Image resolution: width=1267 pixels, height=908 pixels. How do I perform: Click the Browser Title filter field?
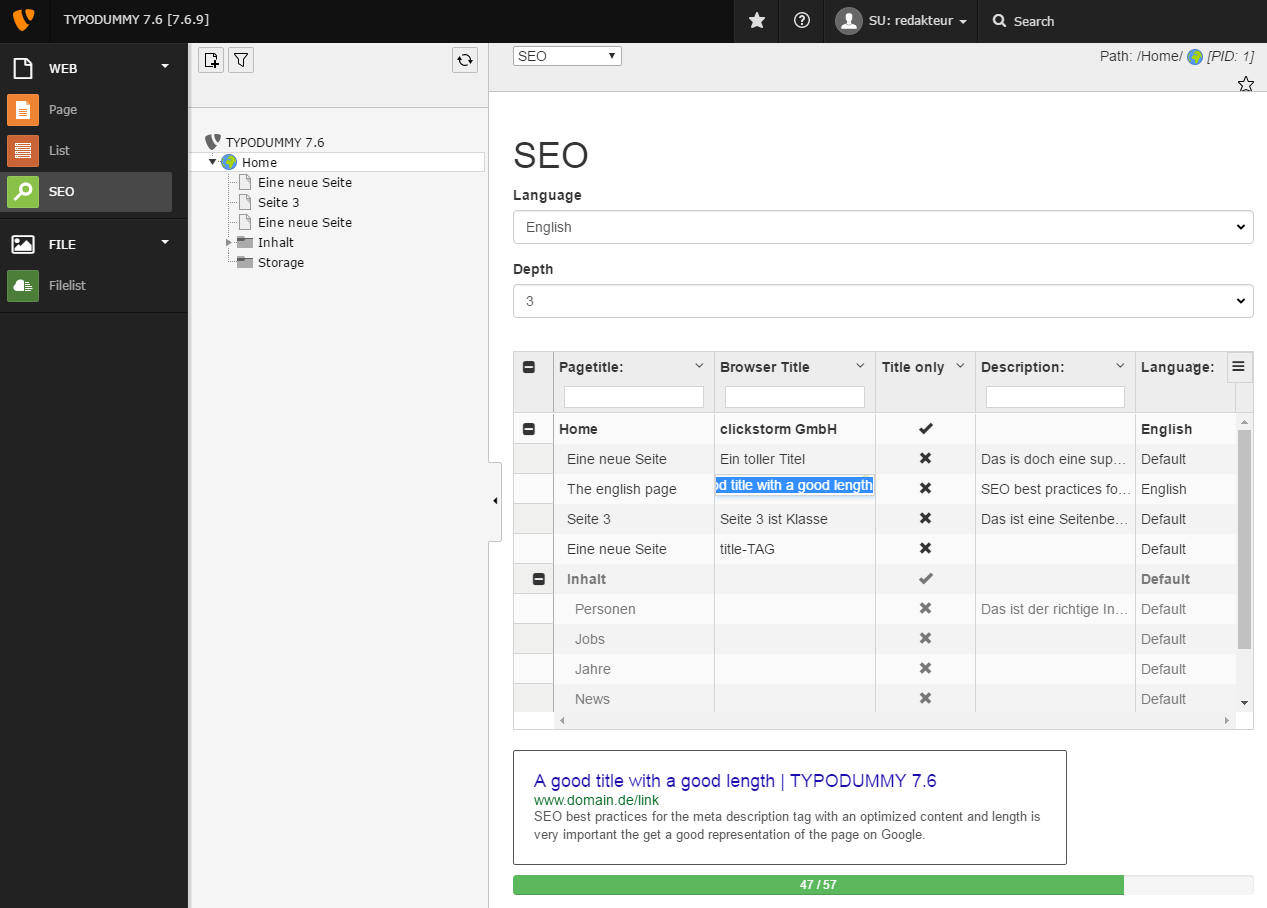[x=794, y=396]
